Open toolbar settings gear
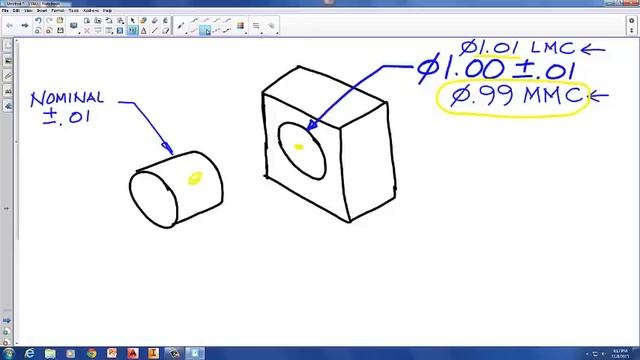This screenshot has height=360, width=640. 631,20
